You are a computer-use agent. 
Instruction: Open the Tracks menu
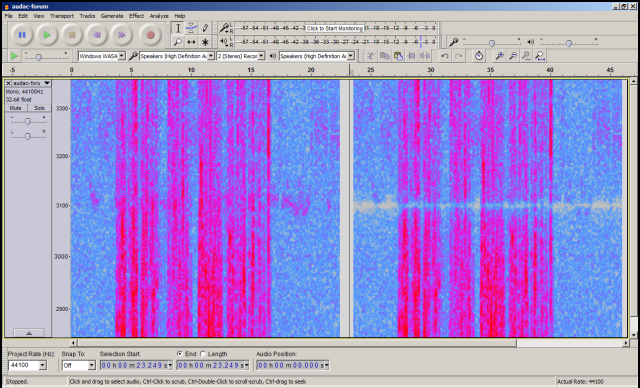(87, 16)
